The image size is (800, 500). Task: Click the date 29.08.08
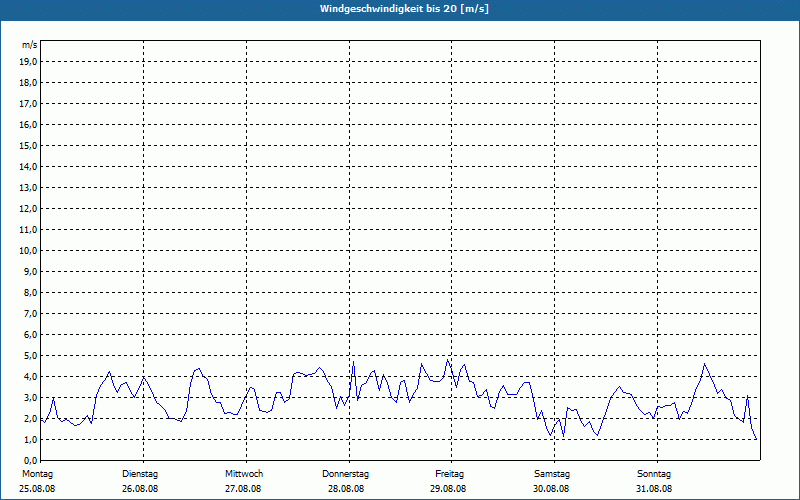[x=448, y=489]
